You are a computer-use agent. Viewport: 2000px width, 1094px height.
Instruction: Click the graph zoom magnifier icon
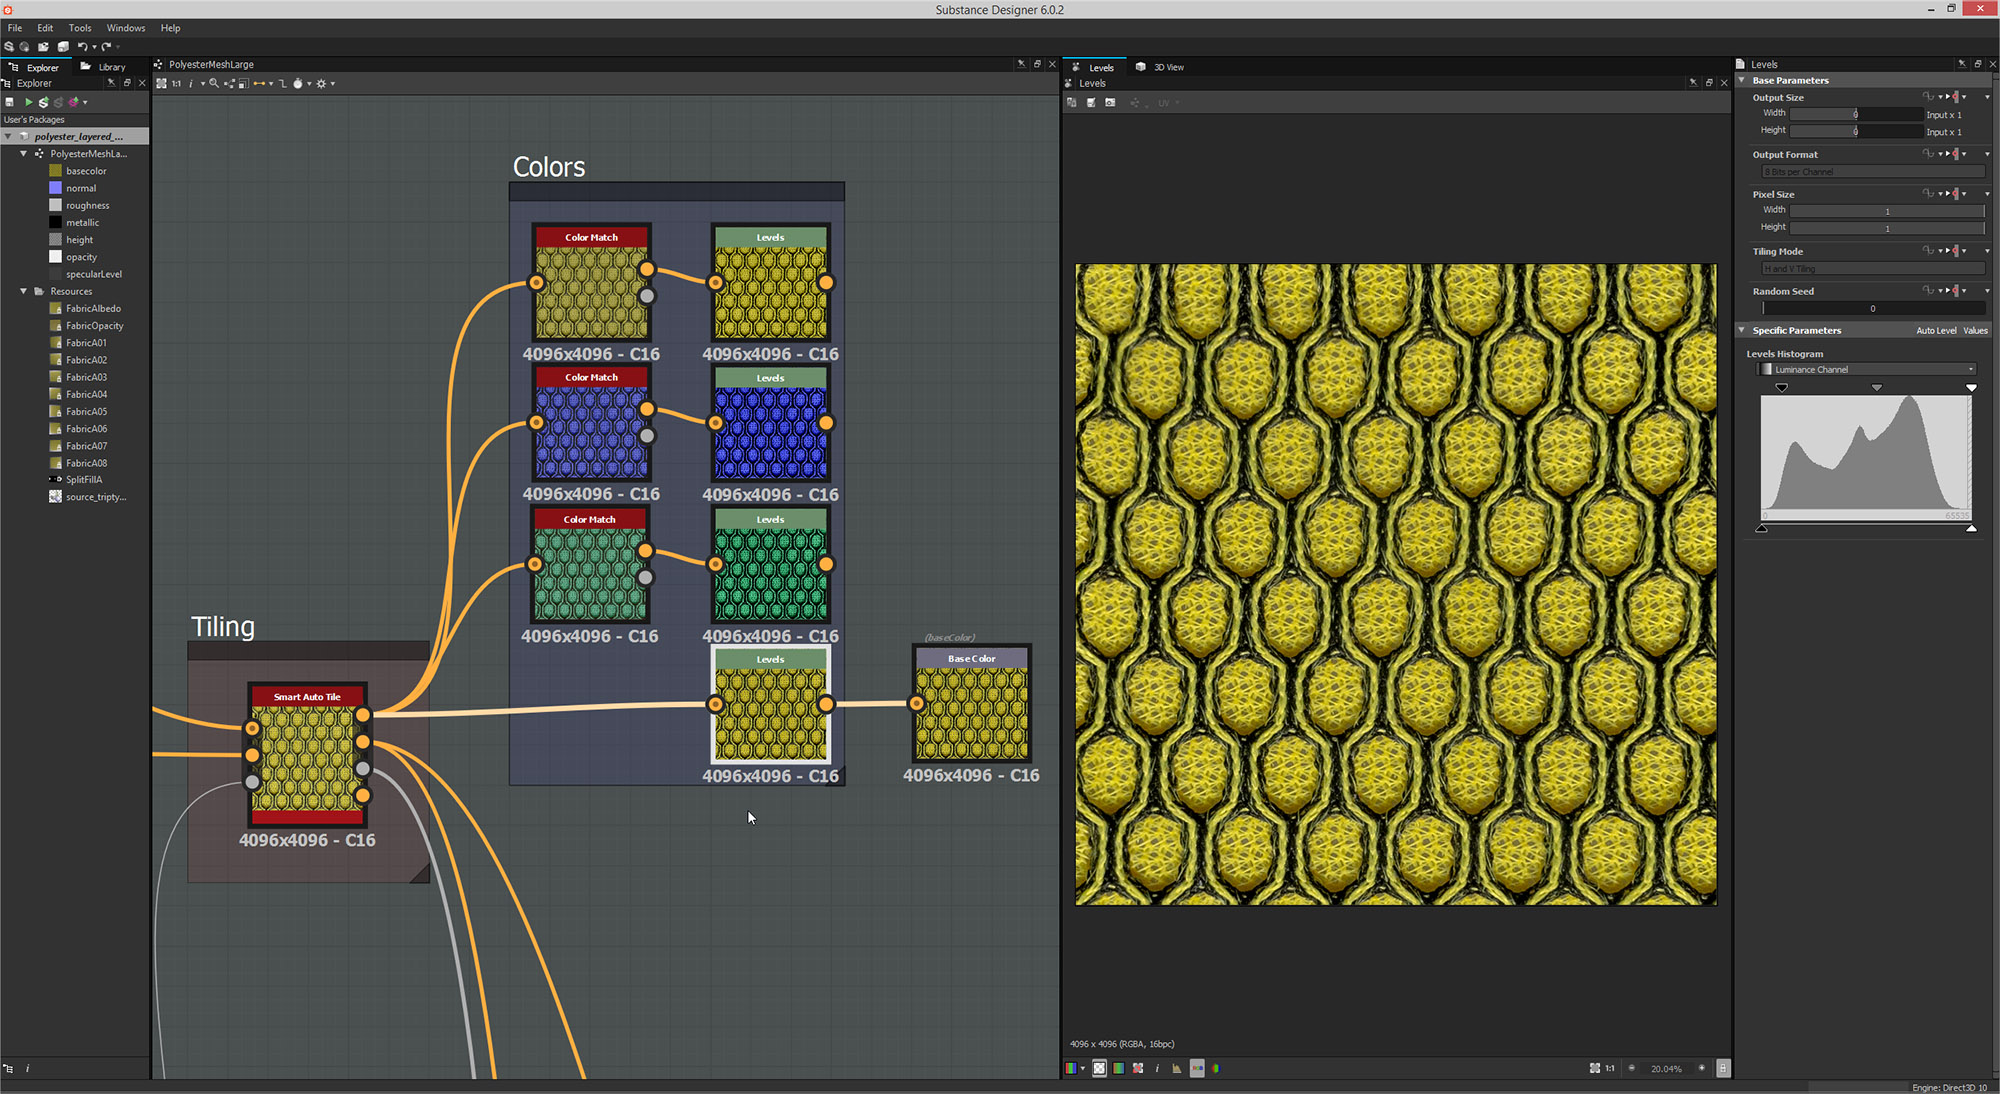coord(214,84)
